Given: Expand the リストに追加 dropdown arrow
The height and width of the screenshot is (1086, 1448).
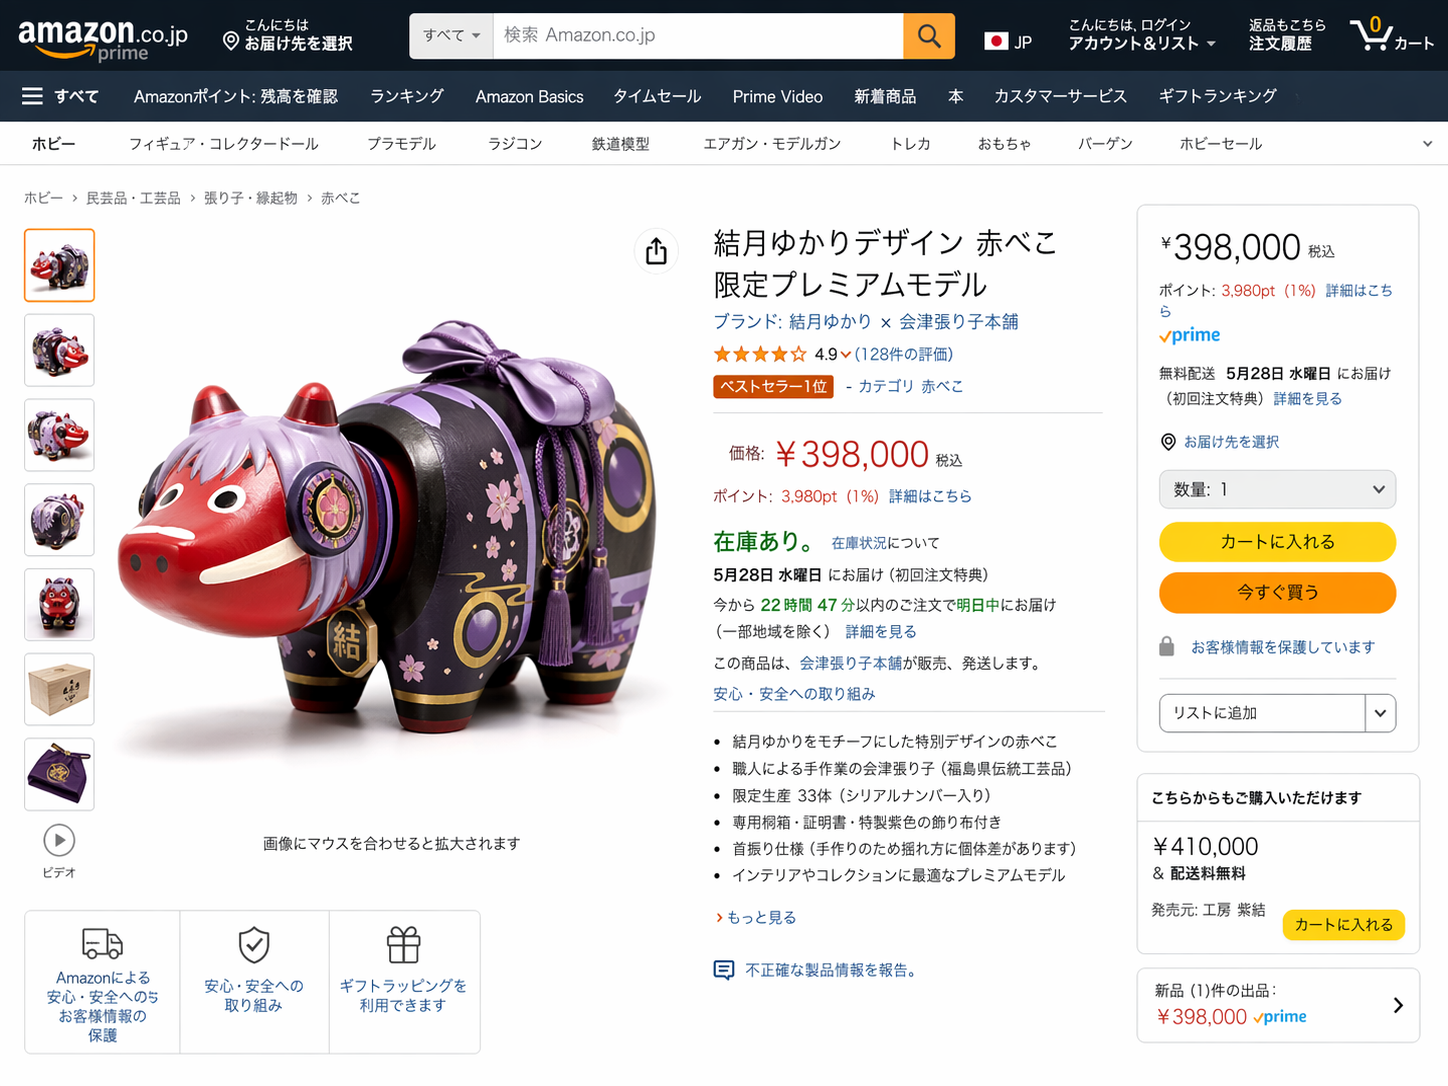Looking at the screenshot, I should pos(1380,713).
